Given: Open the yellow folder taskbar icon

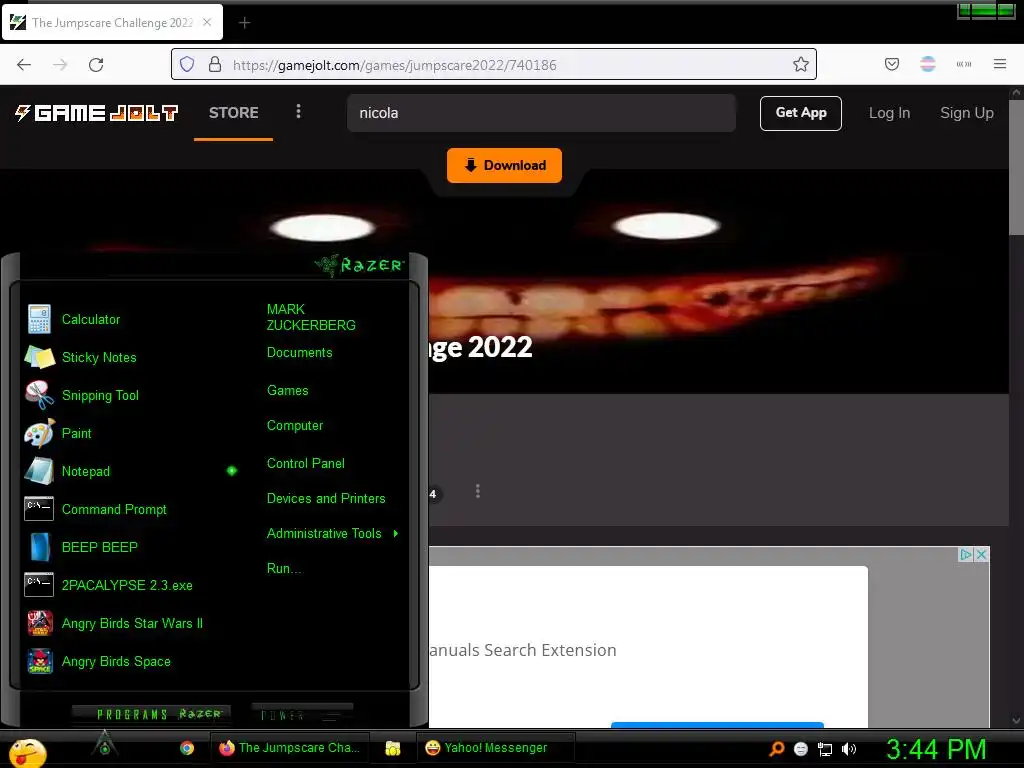Looking at the screenshot, I should pyautogui.click(x=392, y=748).
